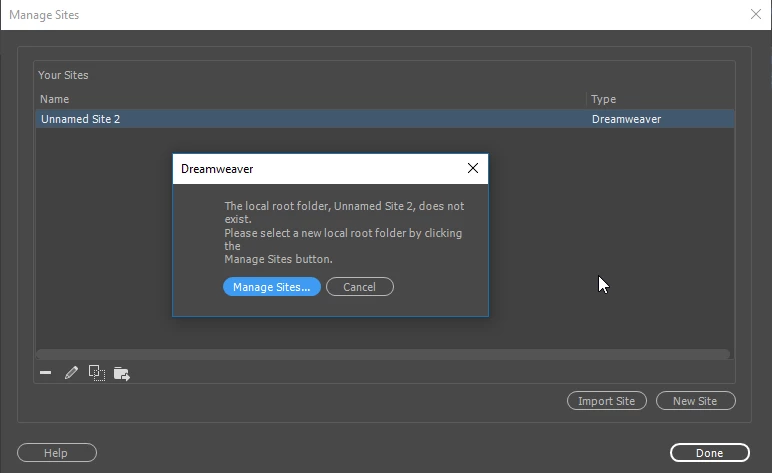Export the selected site icon
The height and width of the screenshot is (473, 772).
point(122,374)
